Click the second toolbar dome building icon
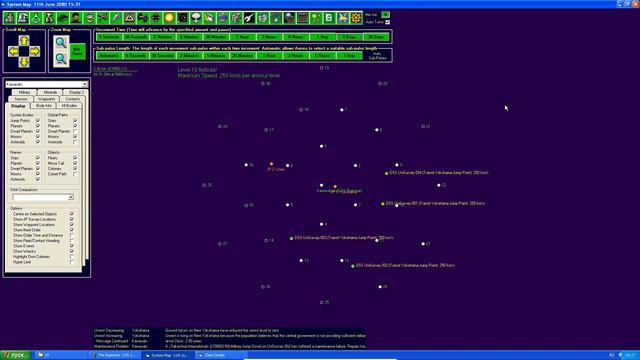This screenshot has width=640, height=360. pyautogui.click(x=22, y=18)
